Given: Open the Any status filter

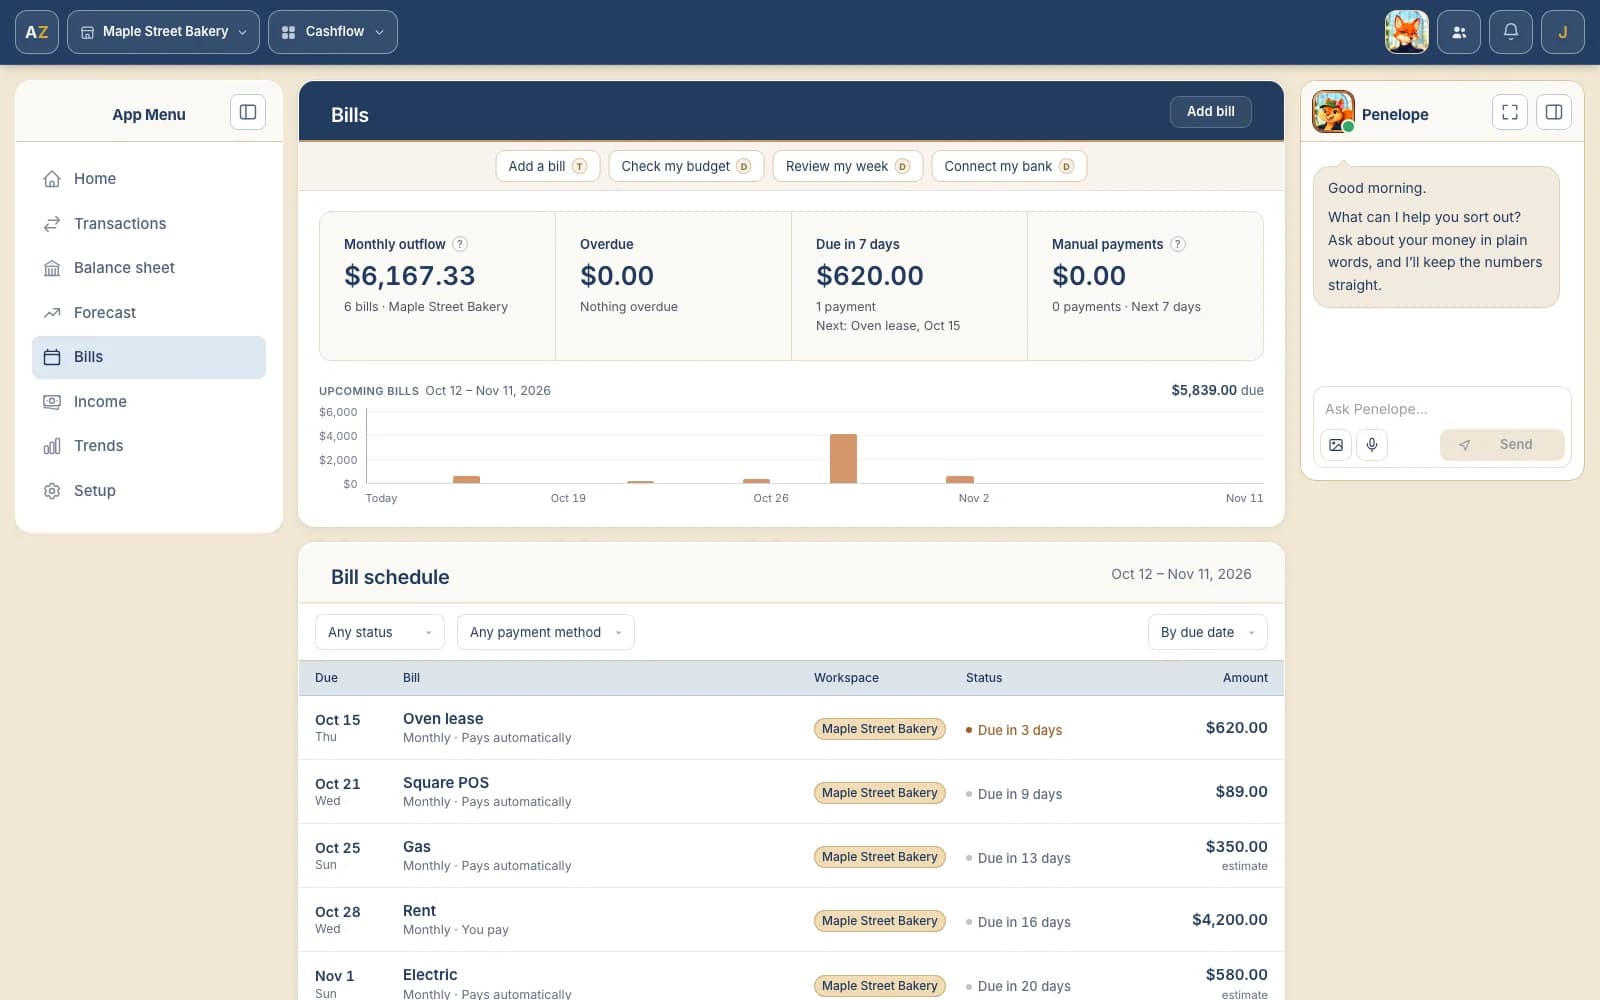Looking at the screenshot, I should [x=380, y=632].
